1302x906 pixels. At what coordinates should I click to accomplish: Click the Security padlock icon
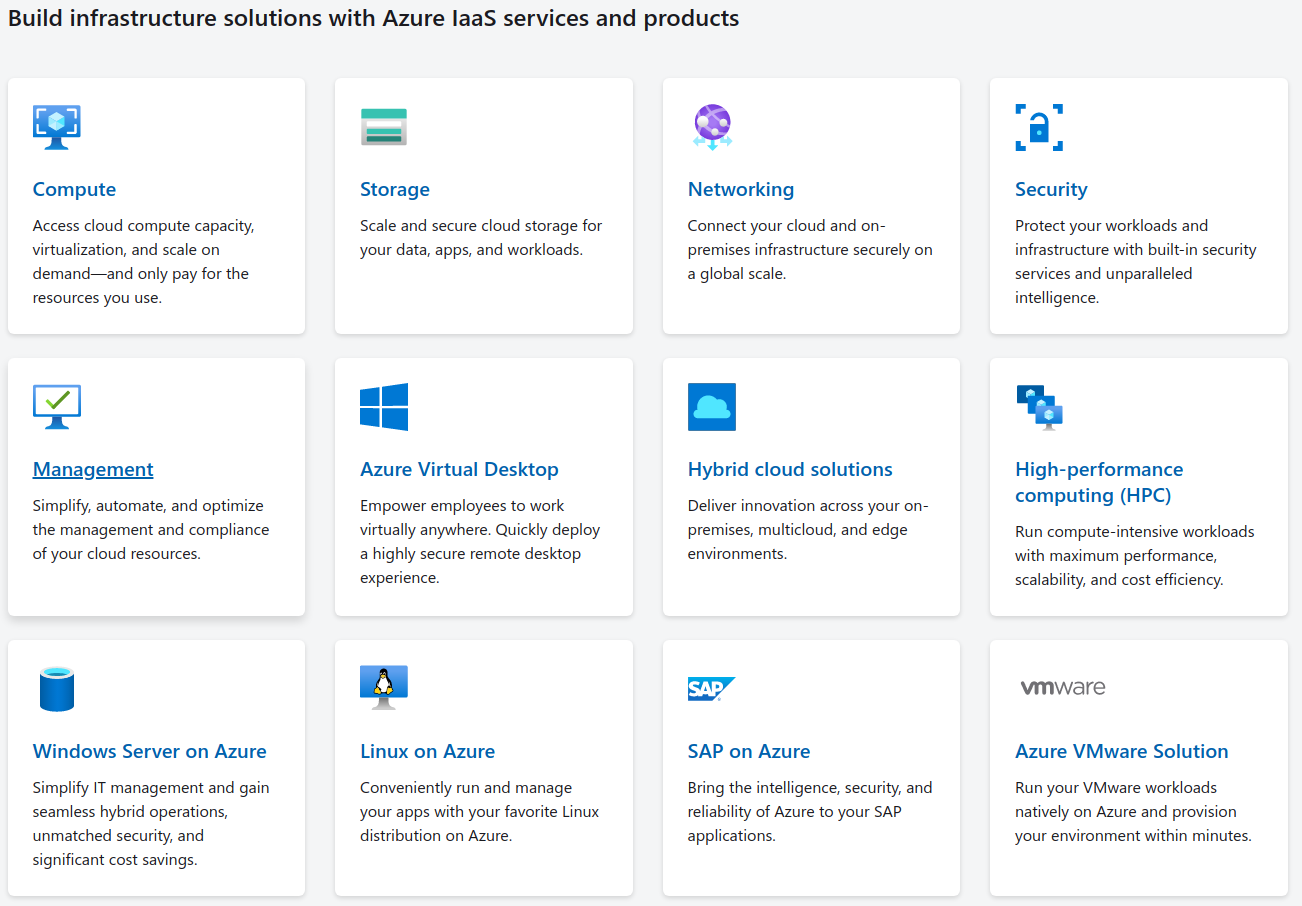1039,127
